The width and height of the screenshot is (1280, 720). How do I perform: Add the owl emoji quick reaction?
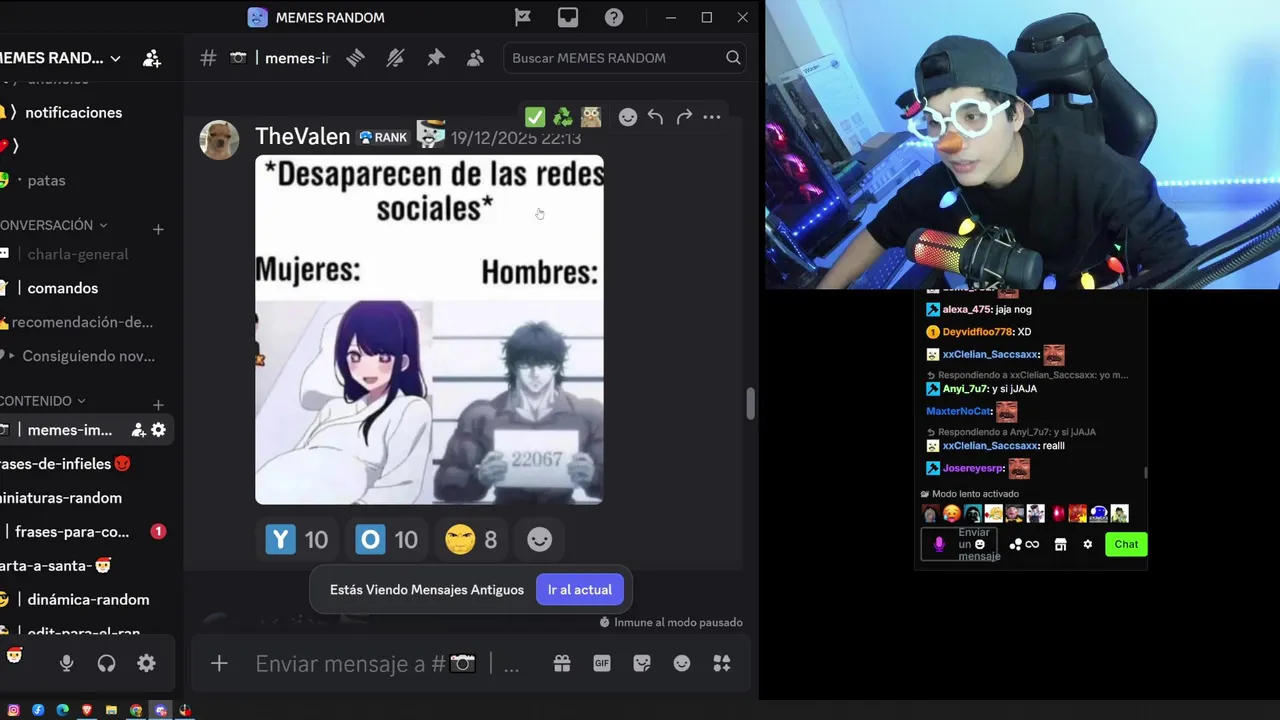(x=591, y=117)
